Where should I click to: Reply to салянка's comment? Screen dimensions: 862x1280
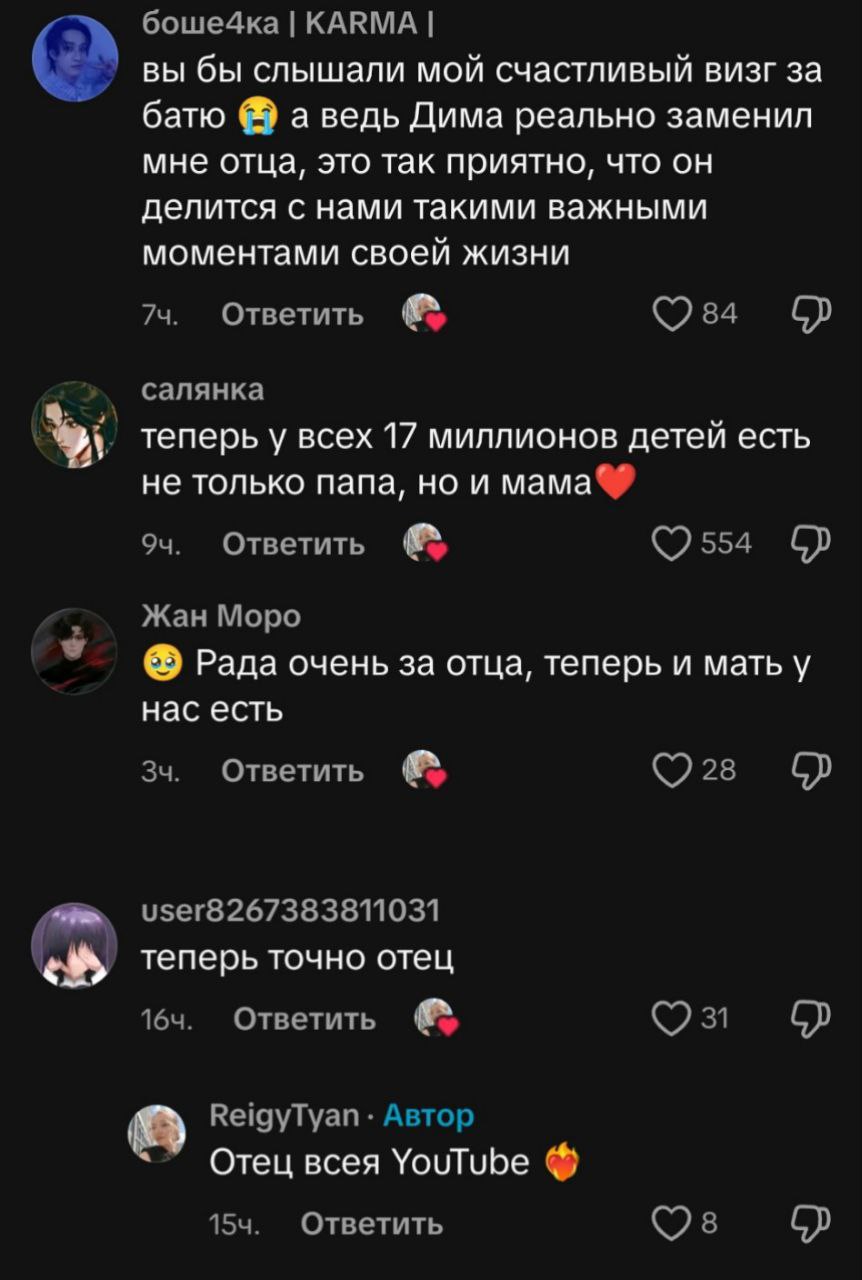(x=292, y=544)
